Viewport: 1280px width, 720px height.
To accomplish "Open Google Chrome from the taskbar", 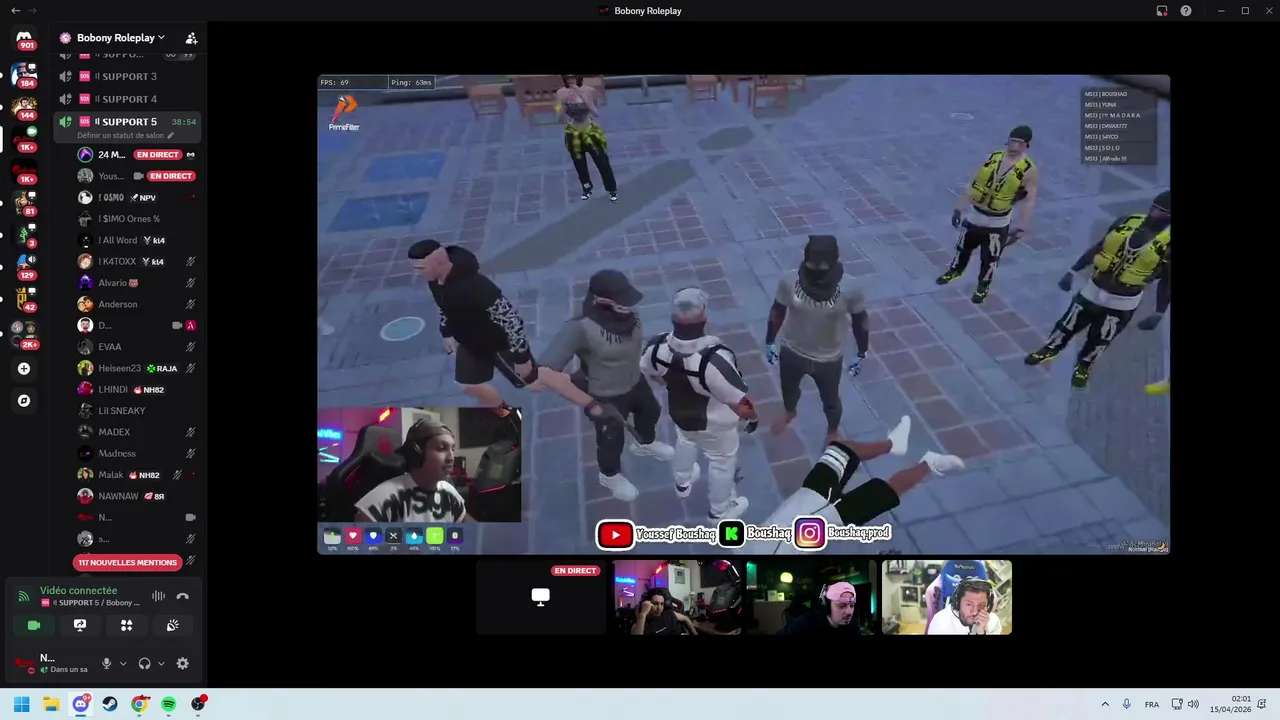I will tap(139, 704).
